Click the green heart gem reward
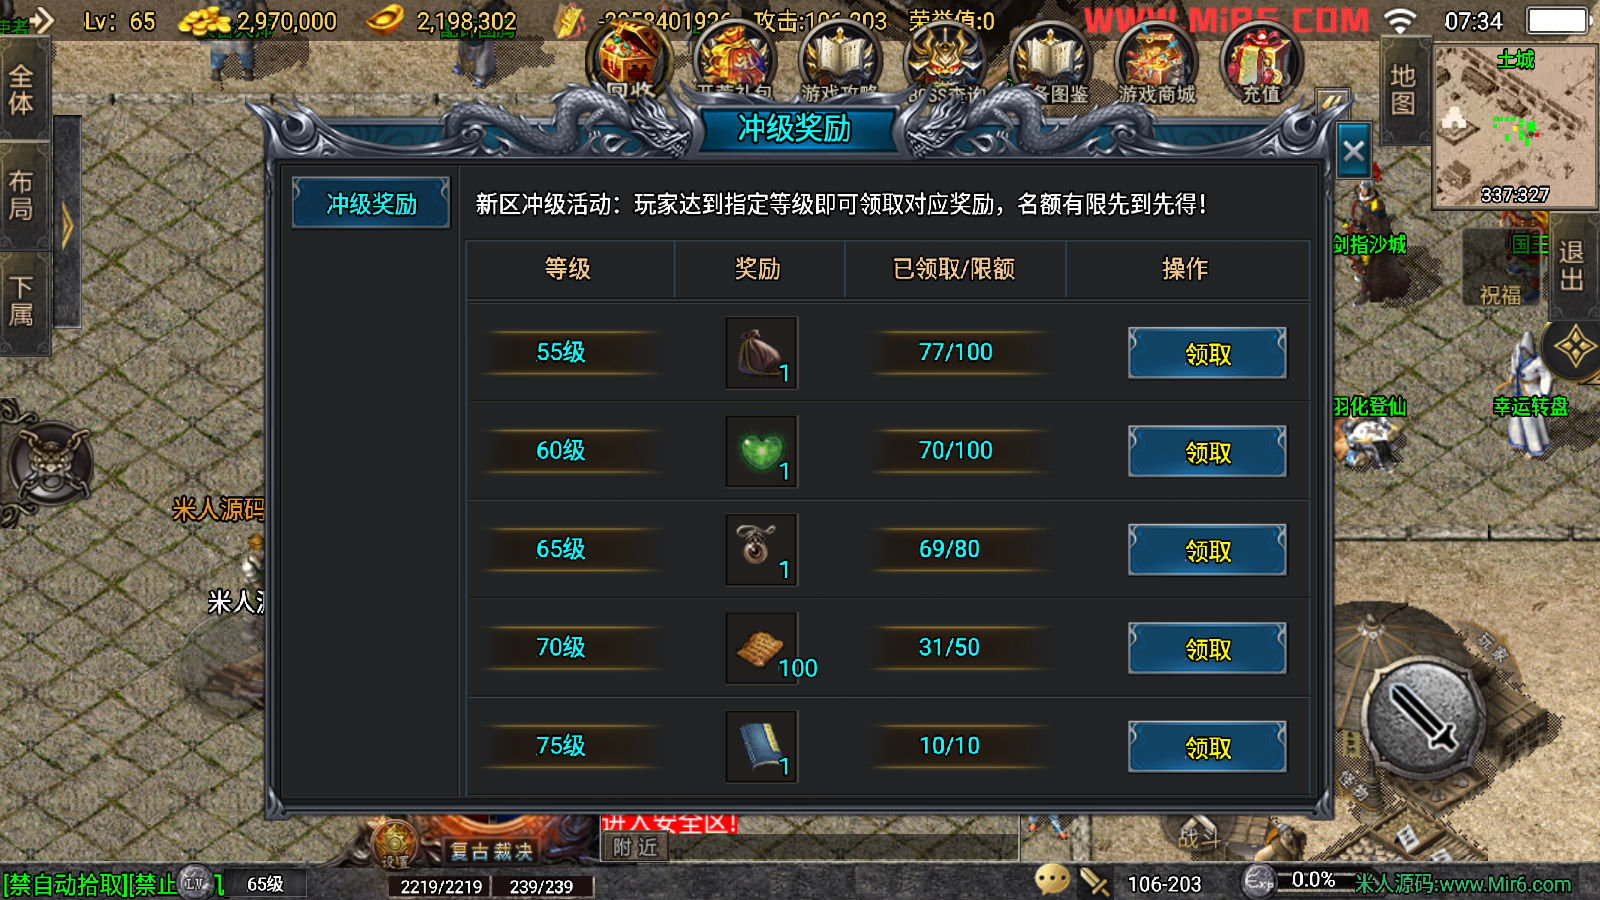Screen dimensions: 1600x900 tap(761, 451)
